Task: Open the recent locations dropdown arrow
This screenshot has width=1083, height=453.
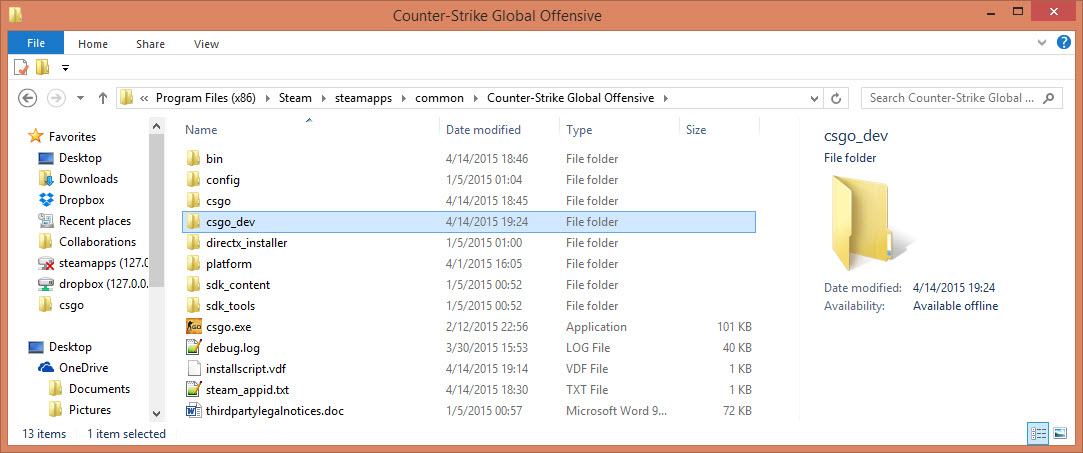Action: (x=80, y=98)
